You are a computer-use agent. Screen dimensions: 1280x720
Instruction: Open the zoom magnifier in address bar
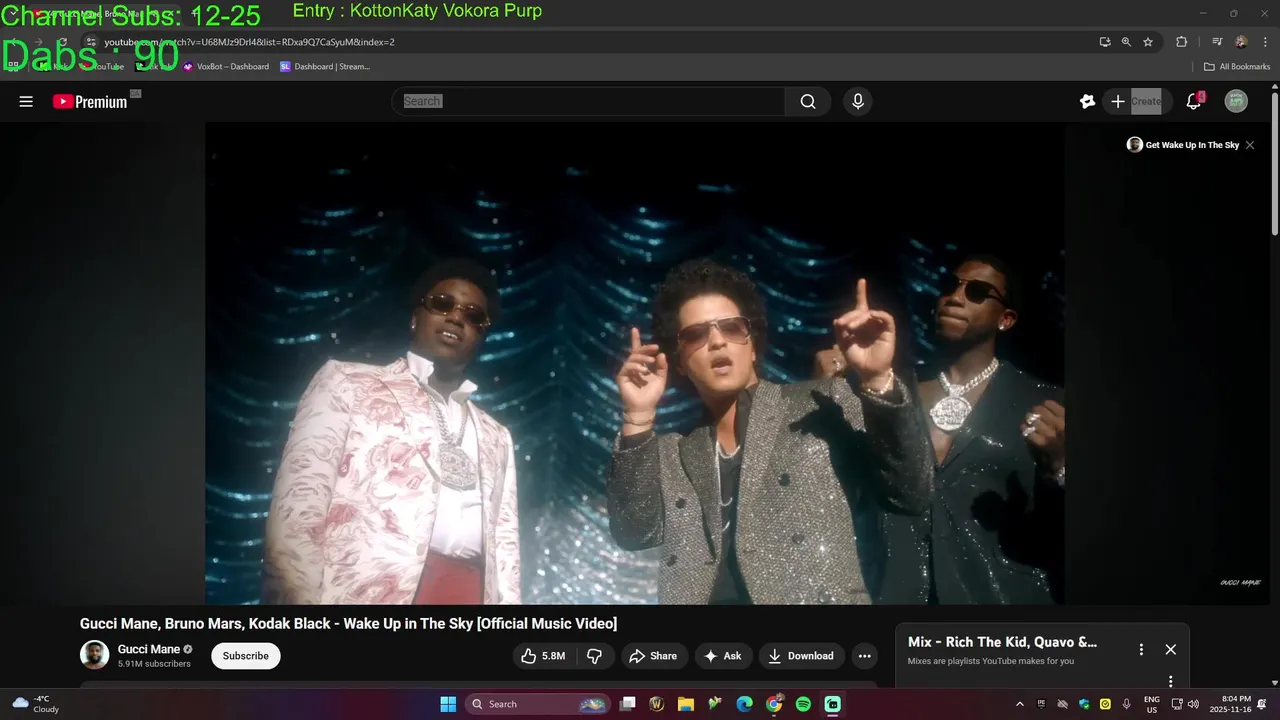1127,42
